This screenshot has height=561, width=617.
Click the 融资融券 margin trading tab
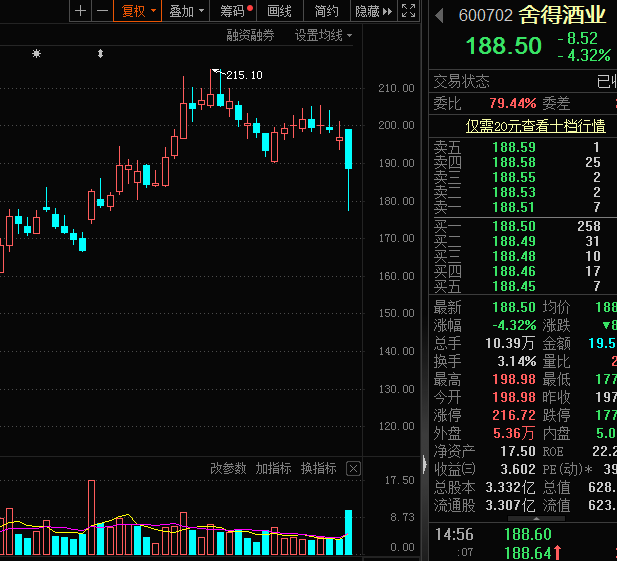pos(250,35)
